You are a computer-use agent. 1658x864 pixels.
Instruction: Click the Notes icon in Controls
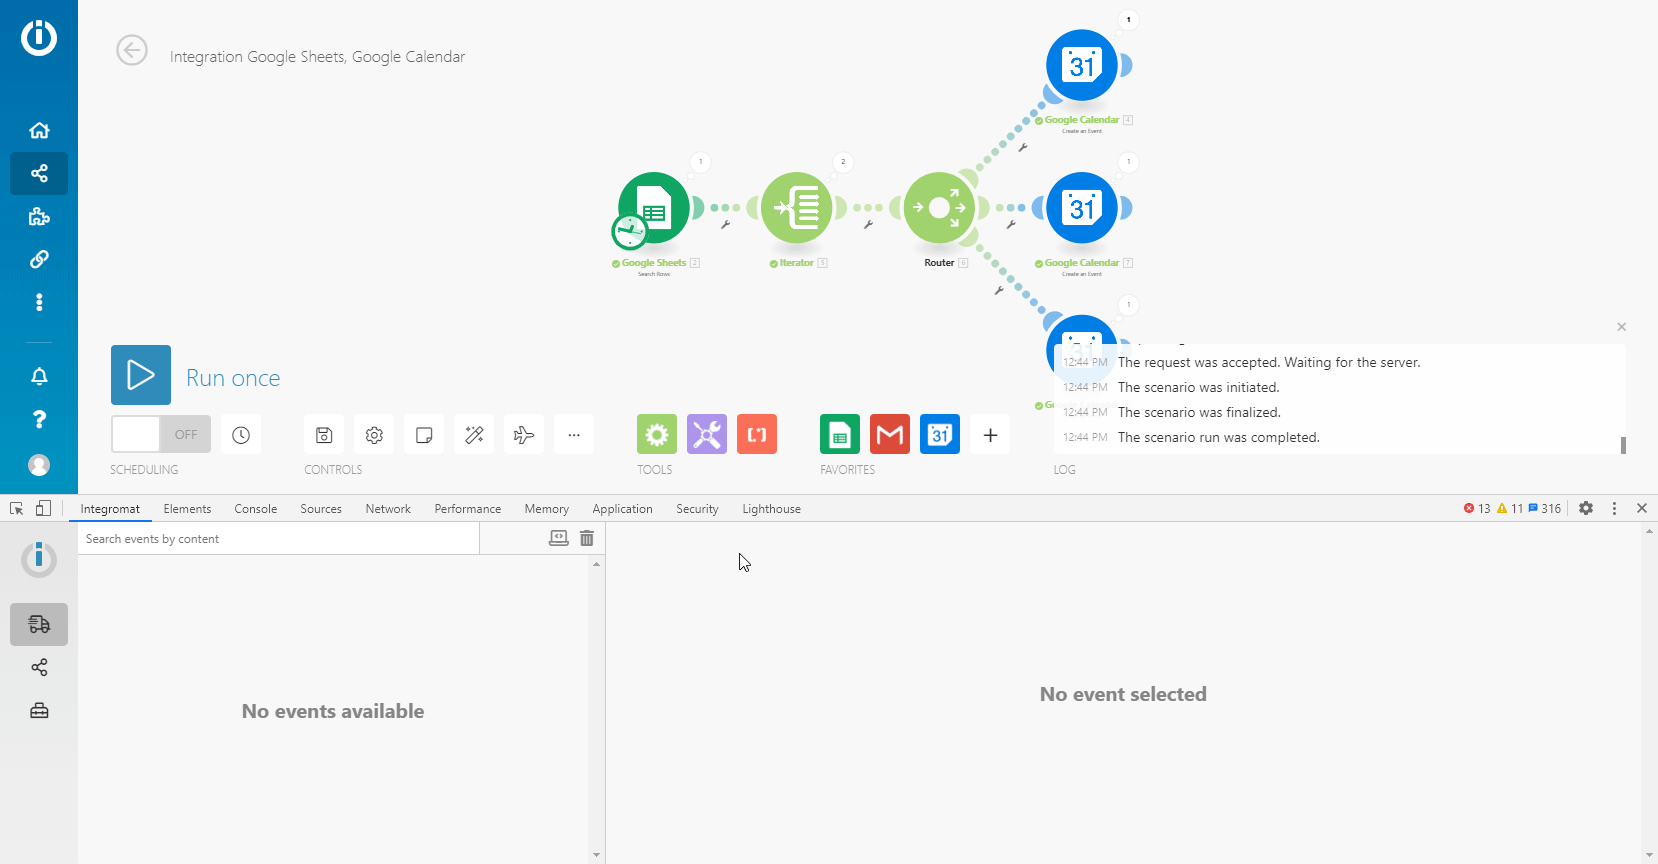424,435
